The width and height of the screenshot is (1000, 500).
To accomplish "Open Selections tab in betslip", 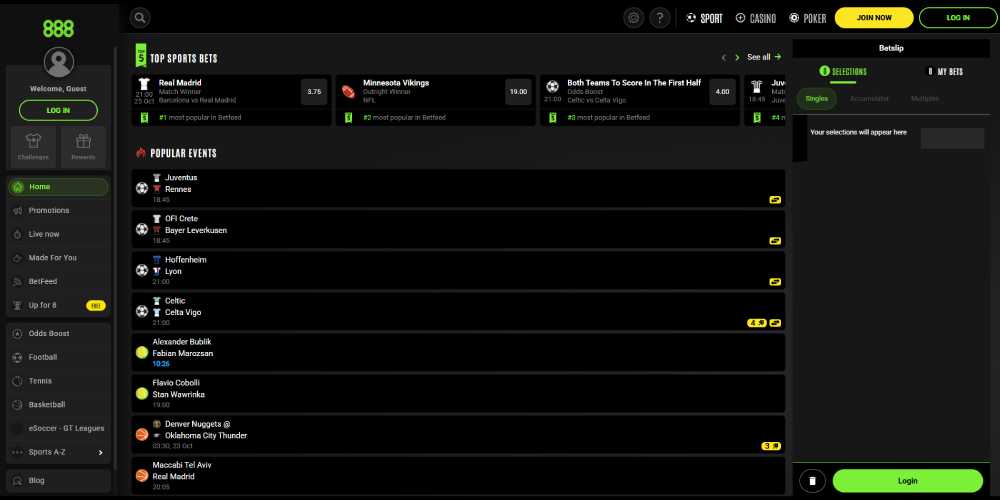I will point(843,71).
